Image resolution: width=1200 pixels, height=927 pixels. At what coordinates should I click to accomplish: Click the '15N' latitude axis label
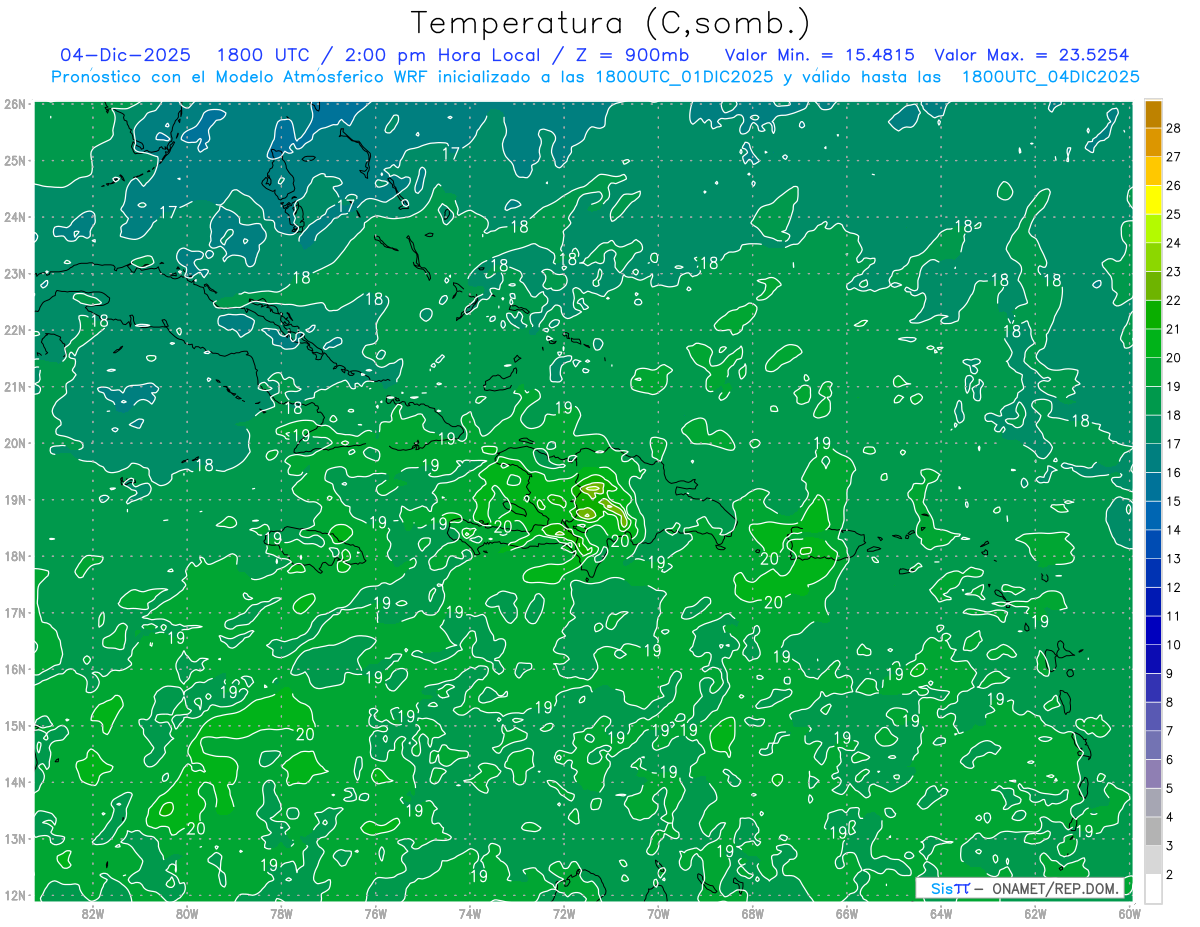pos(14,725)
